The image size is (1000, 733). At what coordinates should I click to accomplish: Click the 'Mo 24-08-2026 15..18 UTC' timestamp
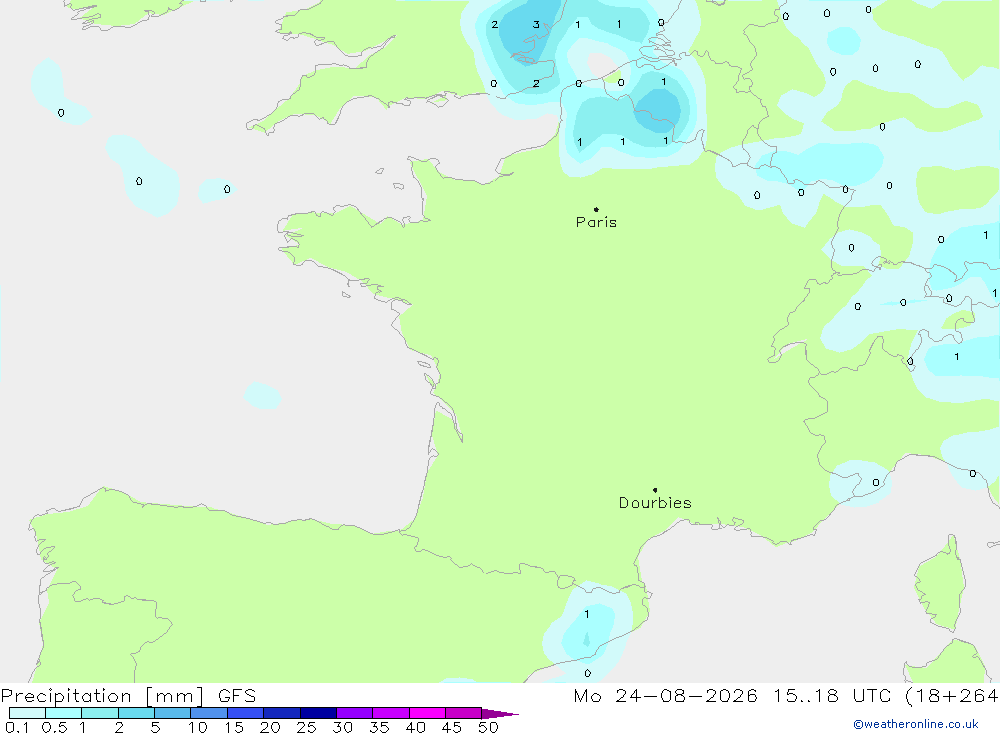[x=732, y=695]
